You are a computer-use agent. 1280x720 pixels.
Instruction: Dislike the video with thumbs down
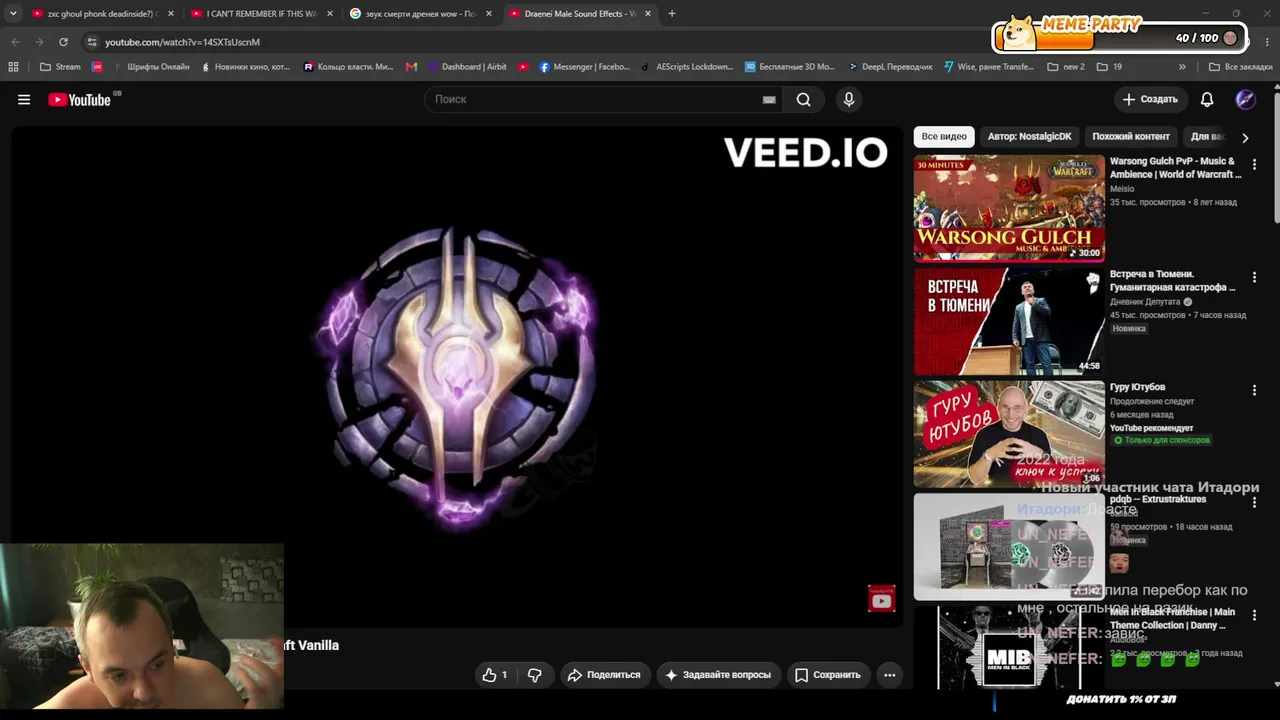point(535,675)
